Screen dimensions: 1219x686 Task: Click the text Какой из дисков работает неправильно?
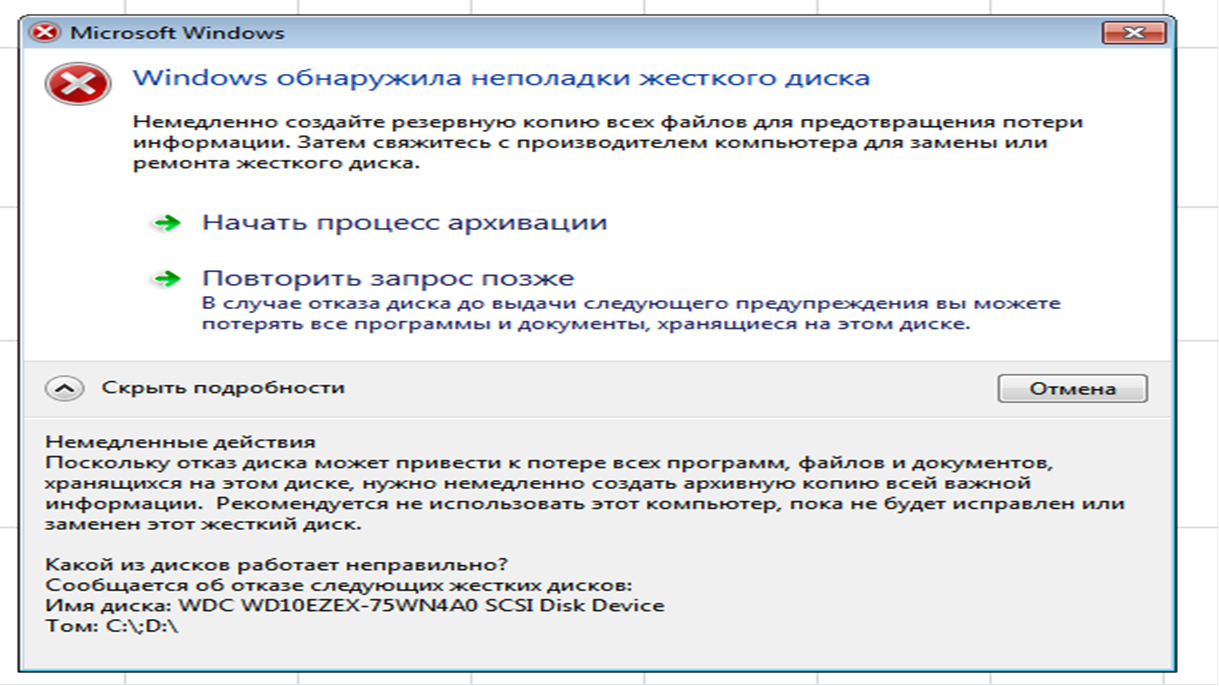277,566
